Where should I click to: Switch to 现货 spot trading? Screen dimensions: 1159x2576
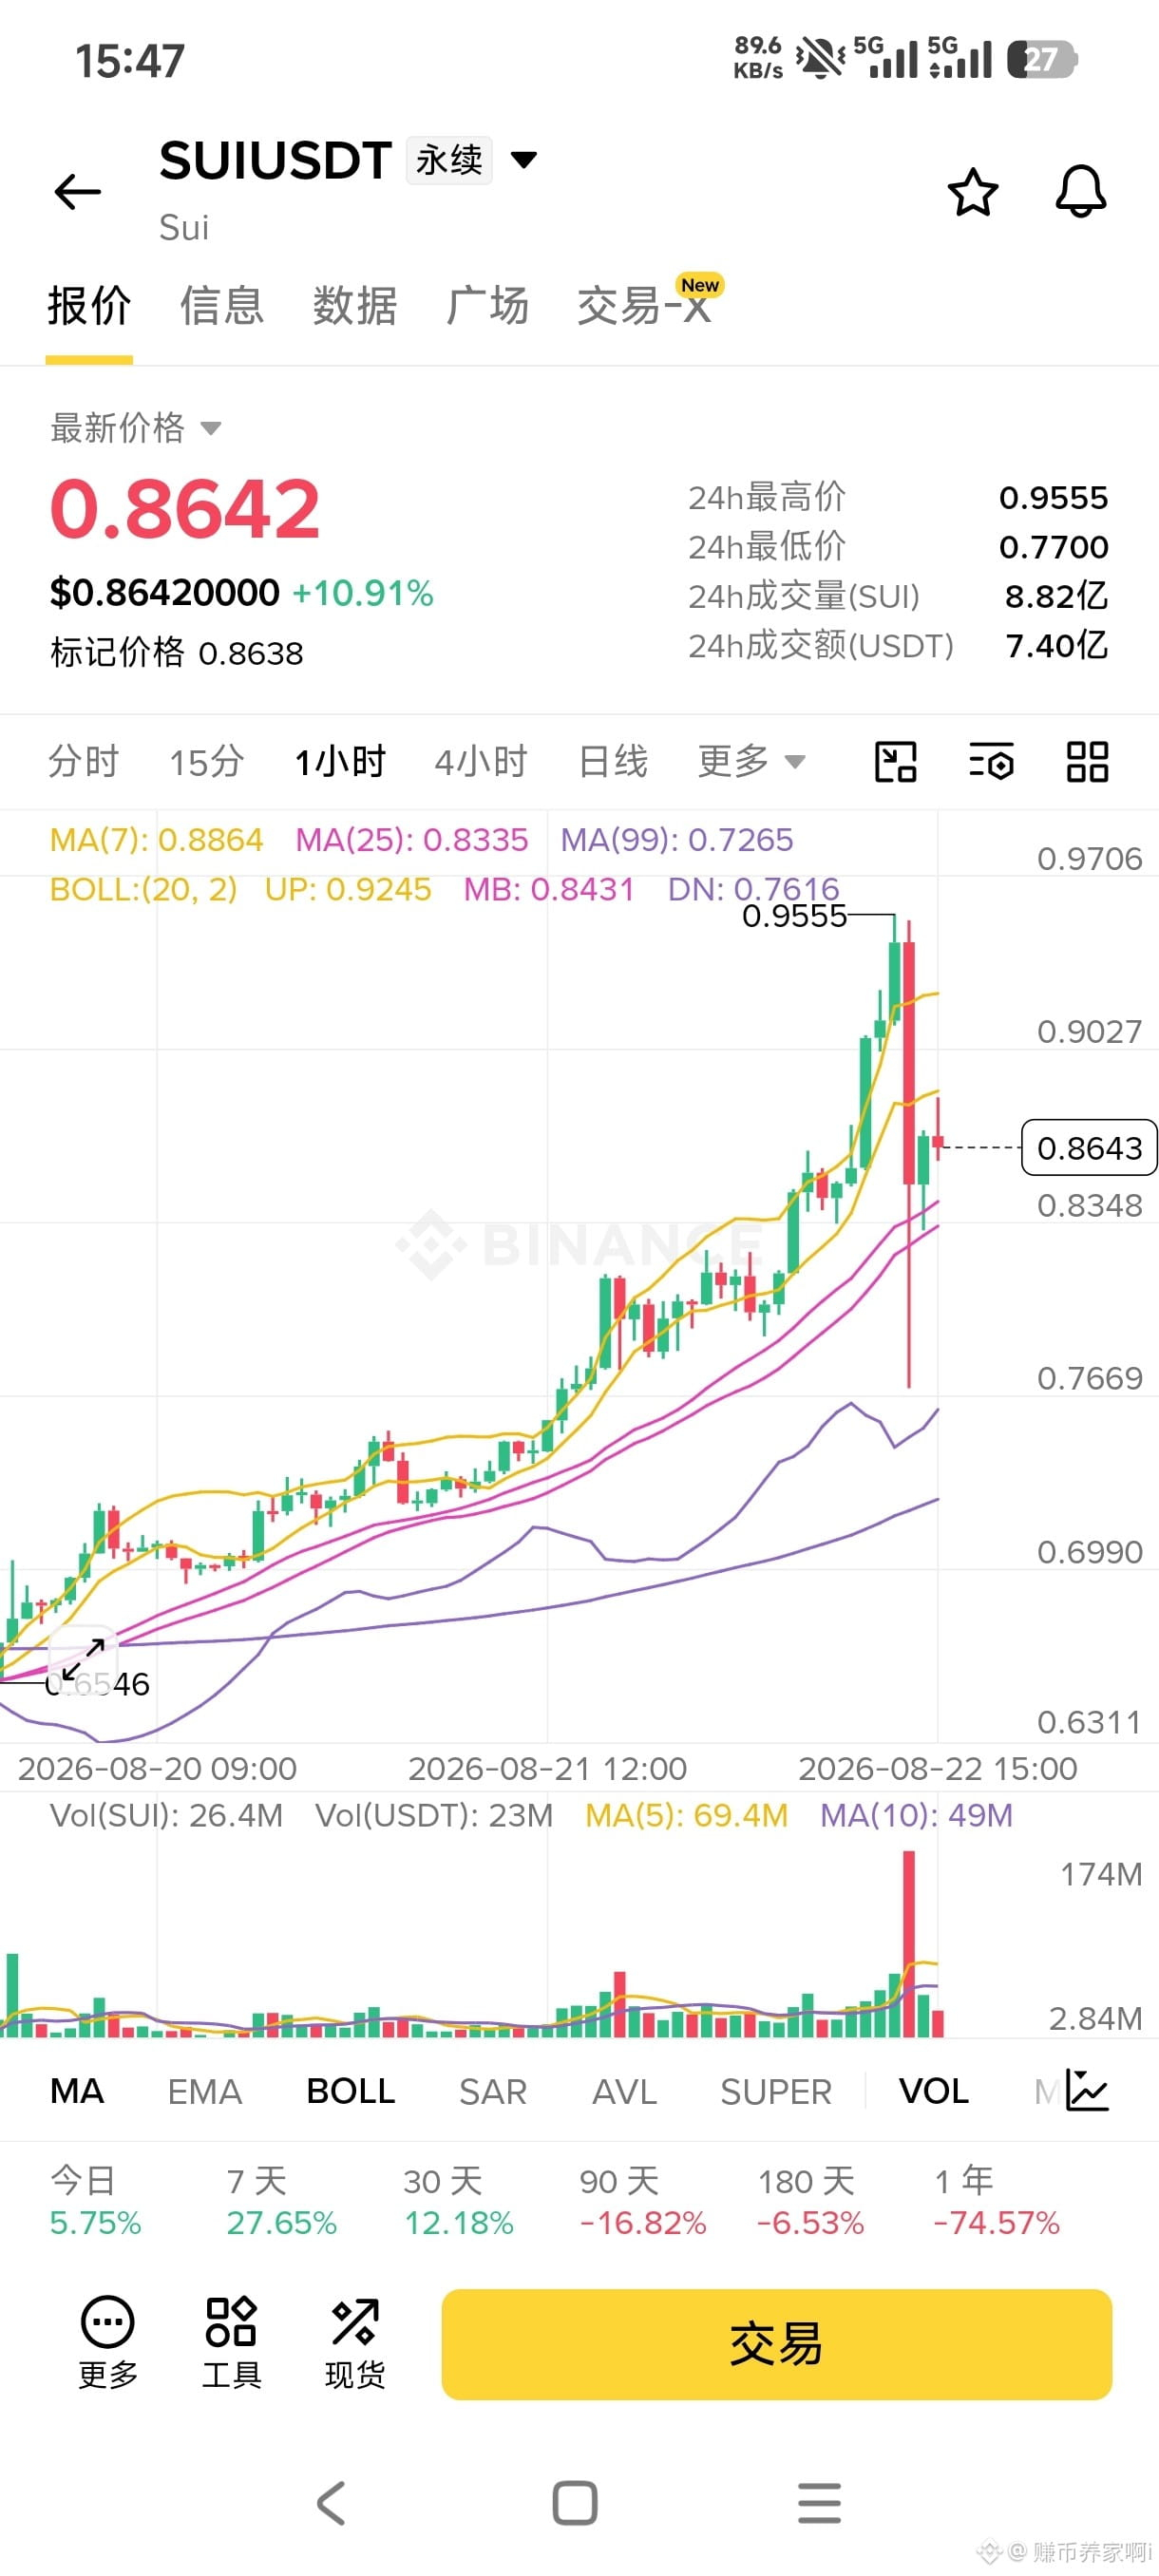click(x=355, y=2342)
